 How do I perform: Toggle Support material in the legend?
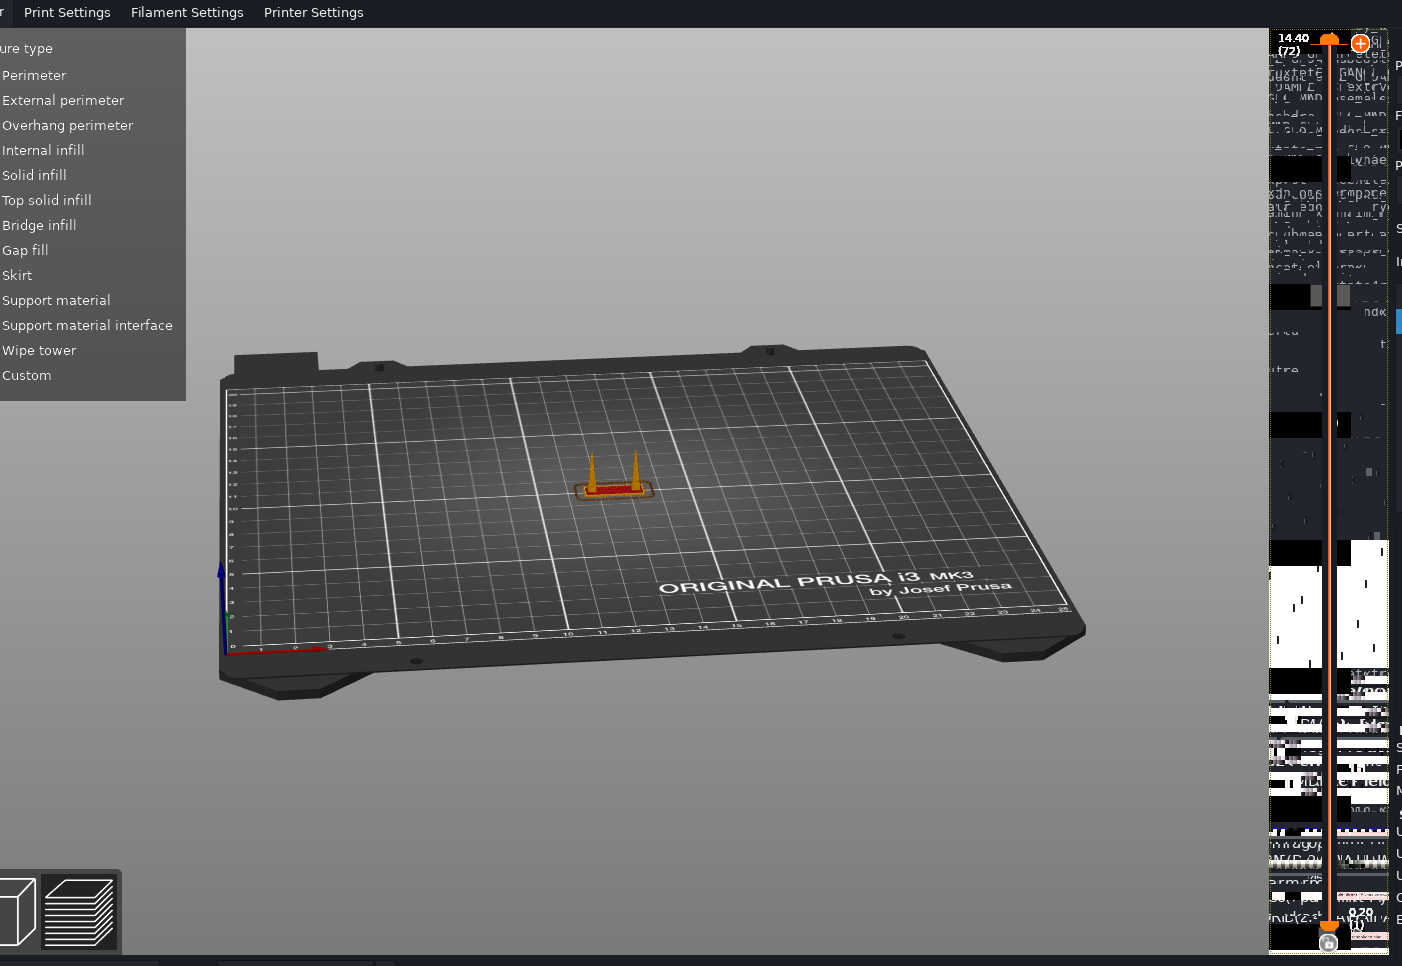click(x=56, y=301)
